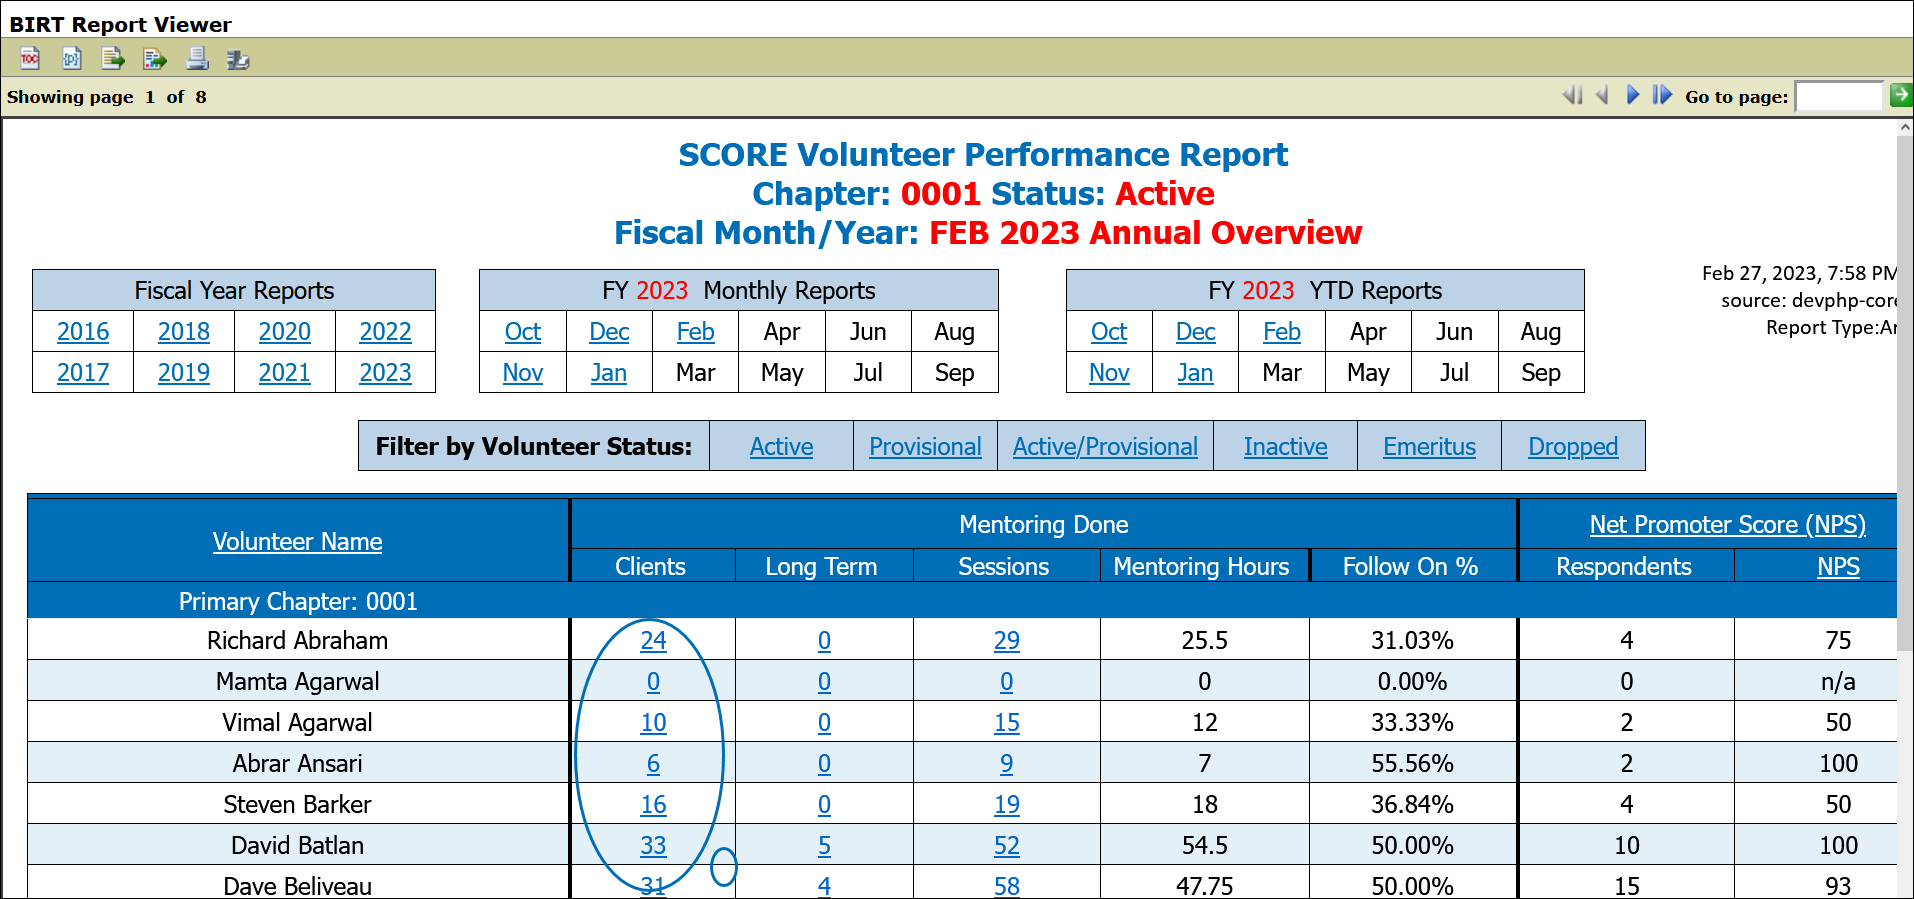Click the report scrollbar up arrow
The height and width of the screenshot is (899, 1914).
(x=1905, y=128)
